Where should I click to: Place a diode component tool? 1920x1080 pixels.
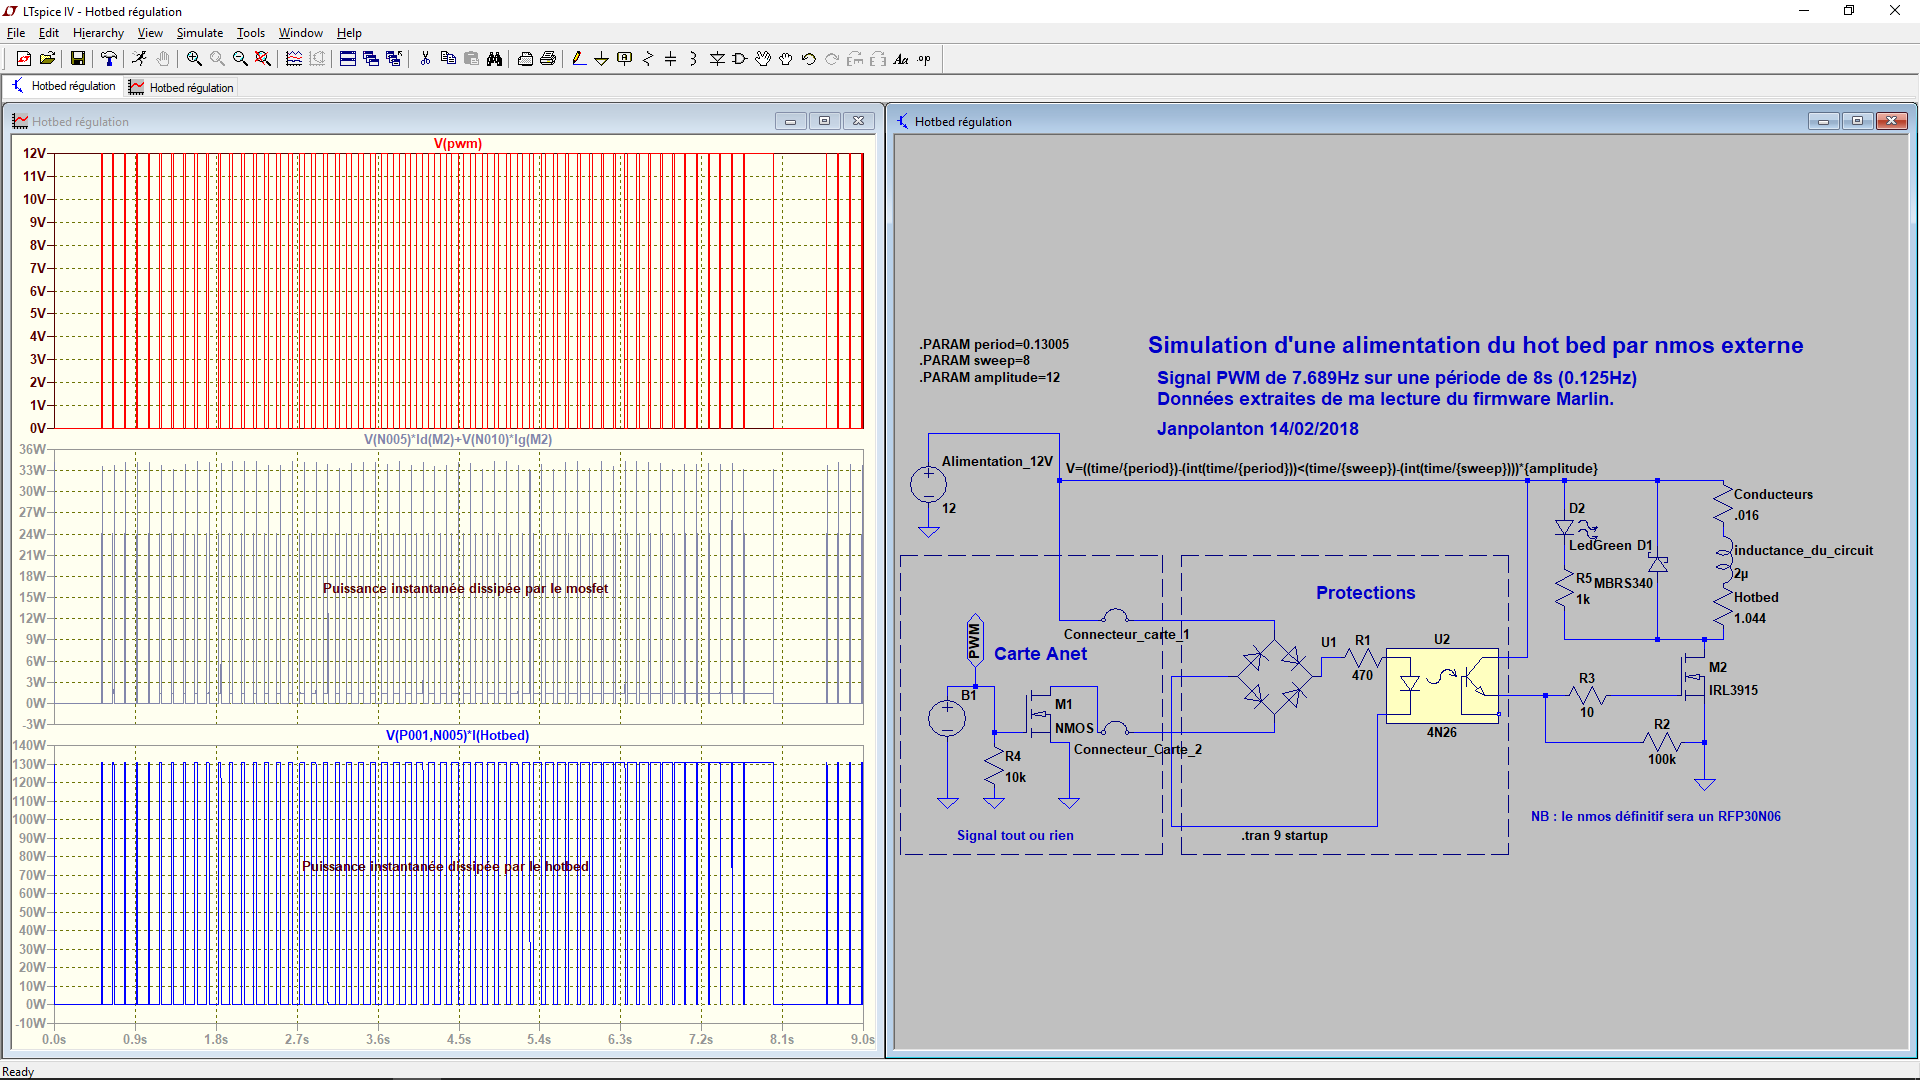[717, 59]
